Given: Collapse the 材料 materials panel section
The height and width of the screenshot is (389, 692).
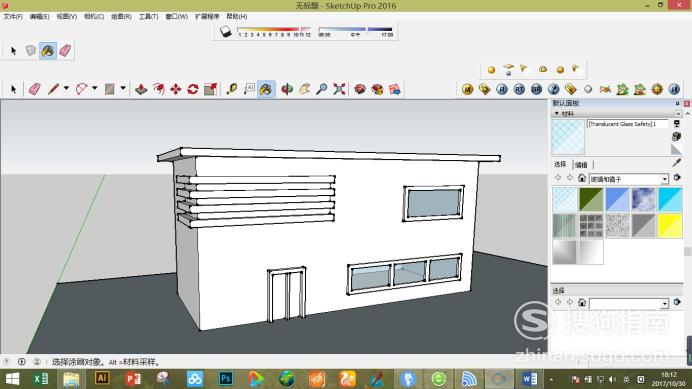Looking at the screenshot, I should point(557,113).
